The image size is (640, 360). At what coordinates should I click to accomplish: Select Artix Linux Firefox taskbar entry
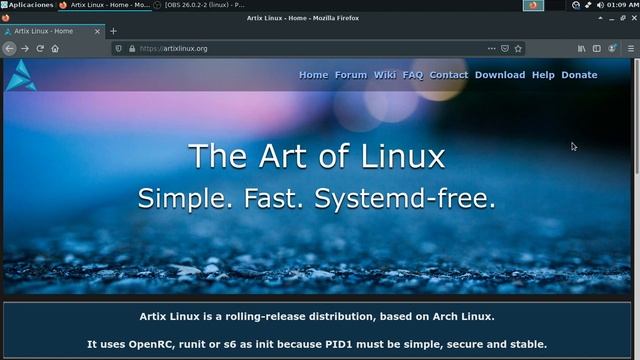[104, 5]
